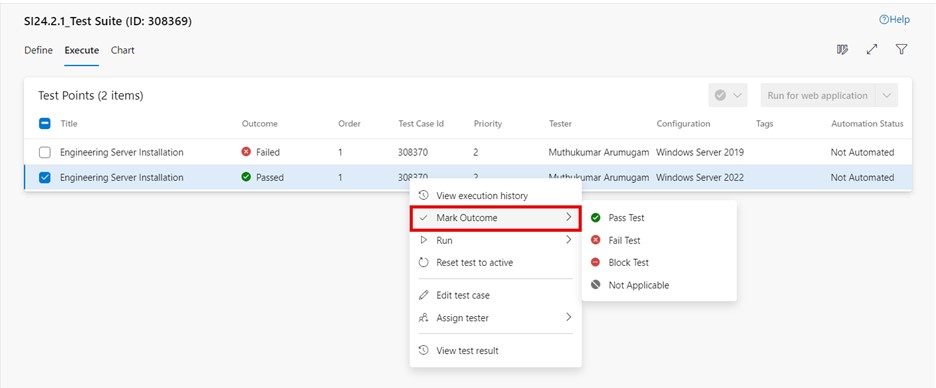Toggle full screen expand icon
The image size is (936, 388).
[x=872, y=50]
